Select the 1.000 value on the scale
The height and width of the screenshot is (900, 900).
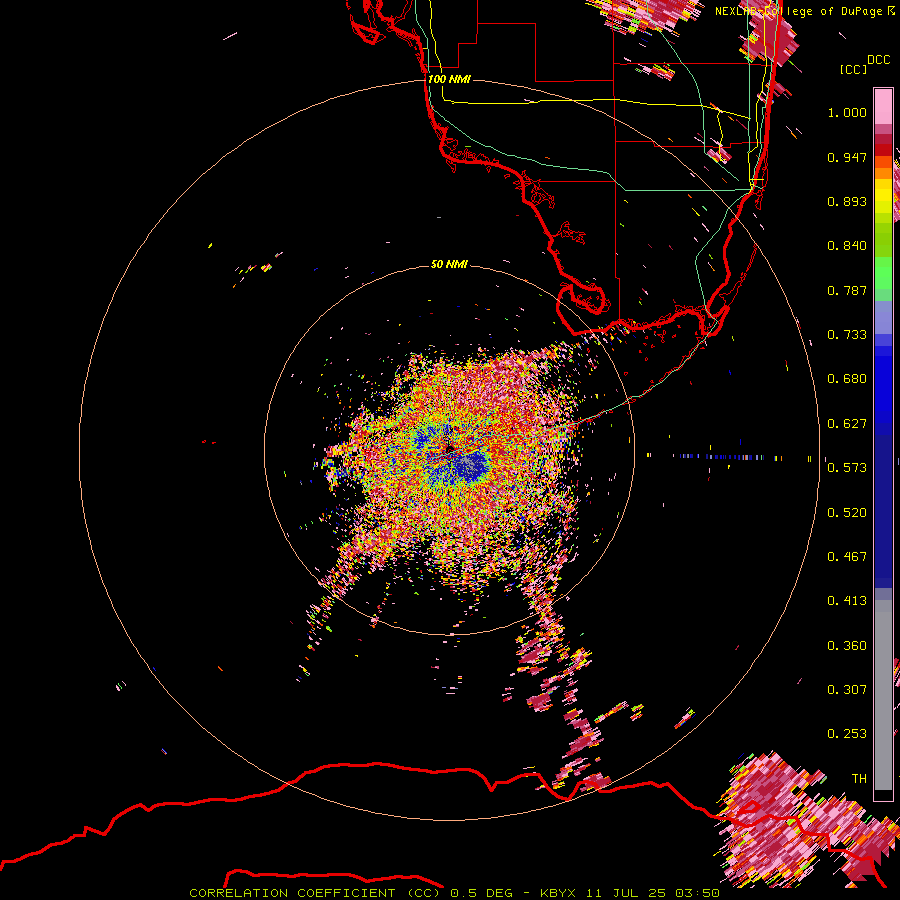[x=847, y=112]
